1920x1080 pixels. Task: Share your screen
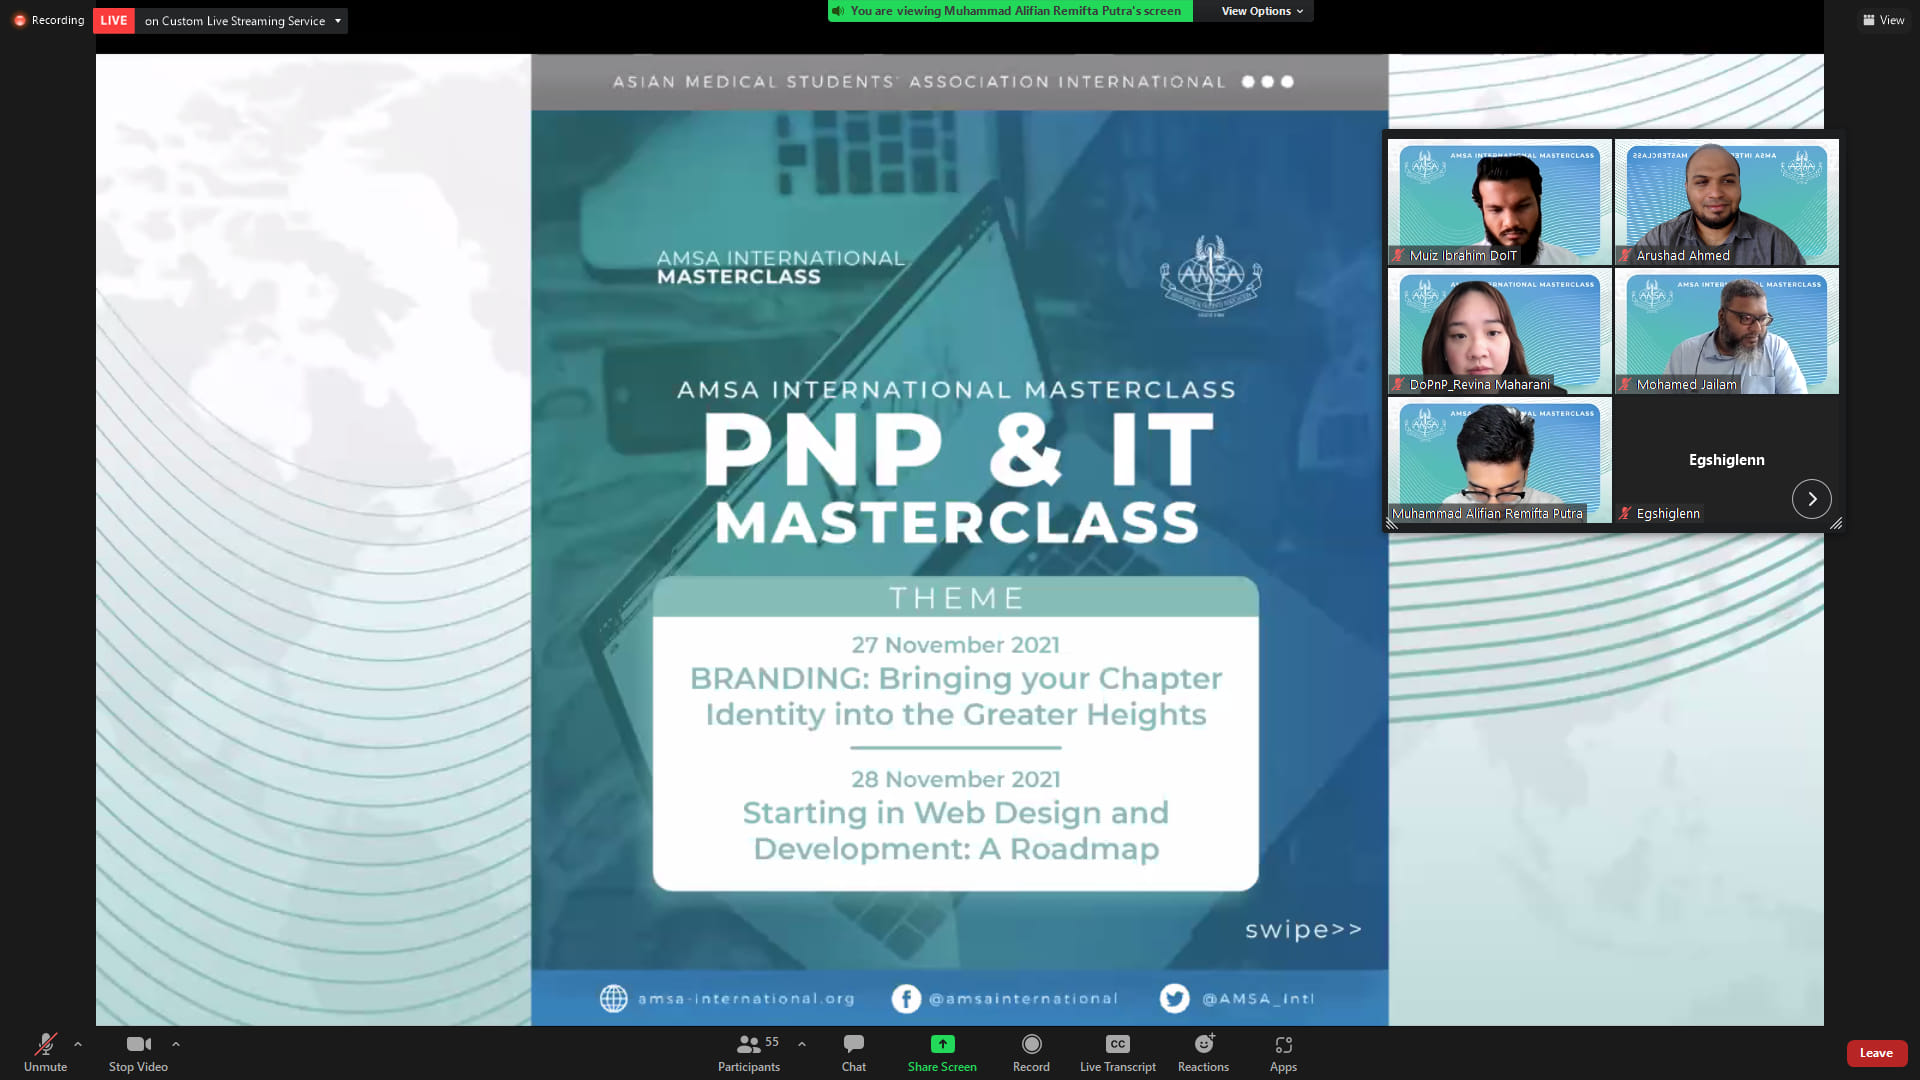point(941,1052)
